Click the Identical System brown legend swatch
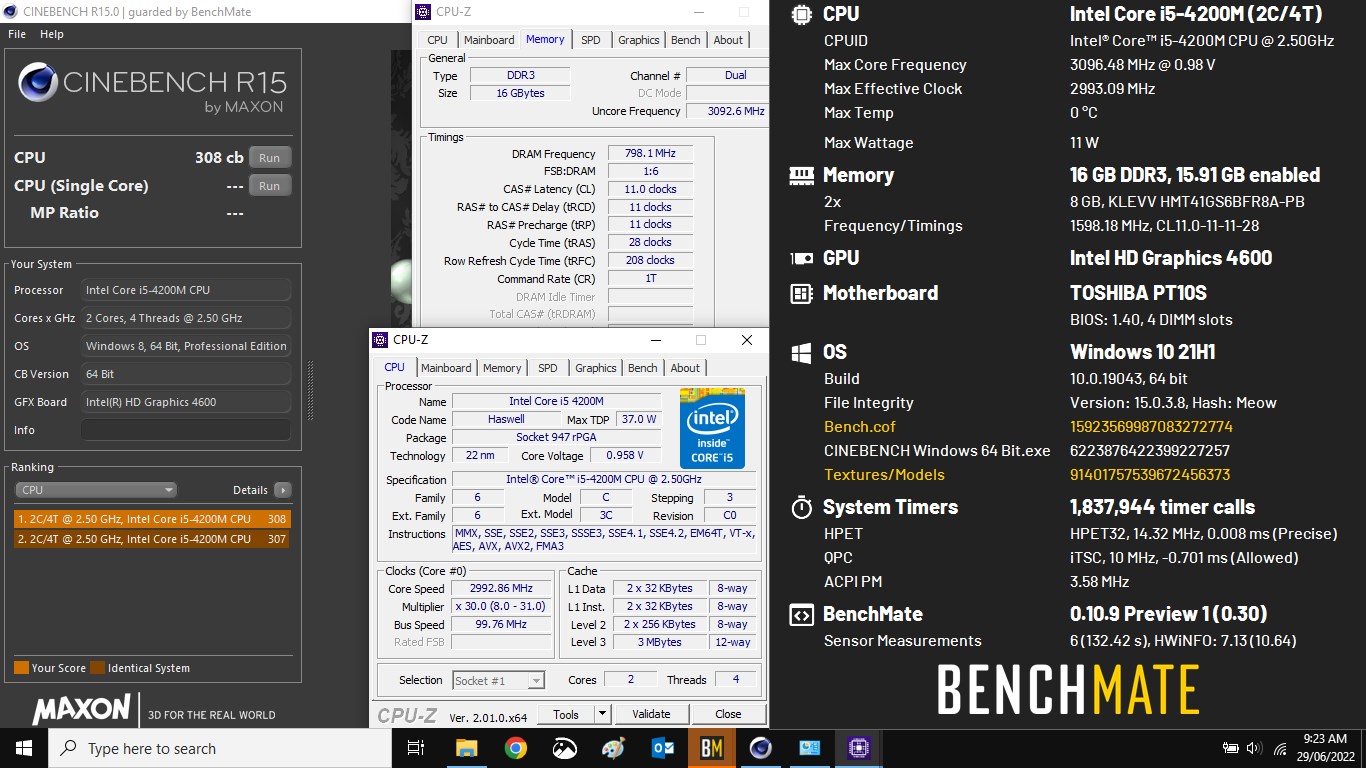Image resolution: width=1366 pixels, height=768 pixels. [97, 668]
